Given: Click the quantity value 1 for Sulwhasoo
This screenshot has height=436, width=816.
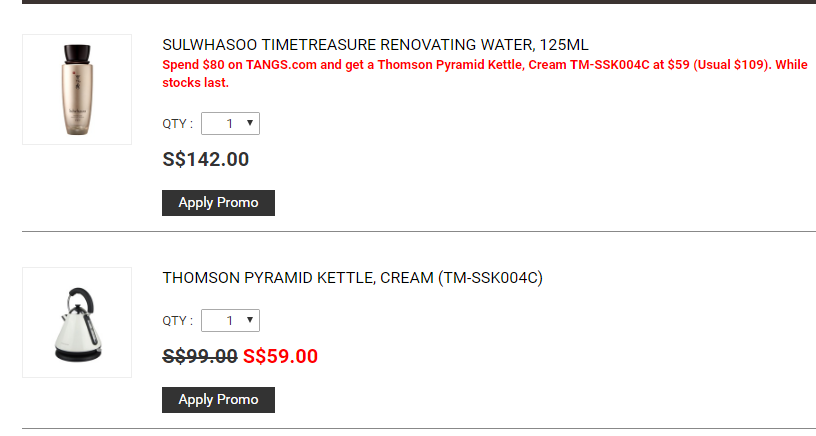Looking at the screenshot, I should pyautogui.click(x=229, y=124).
